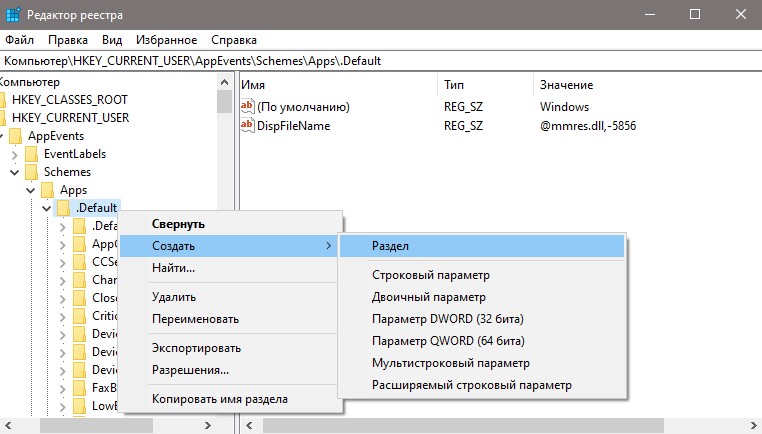Collapse the Schemes key
Screen dimensions: 762x434
(x=15, y=173)
